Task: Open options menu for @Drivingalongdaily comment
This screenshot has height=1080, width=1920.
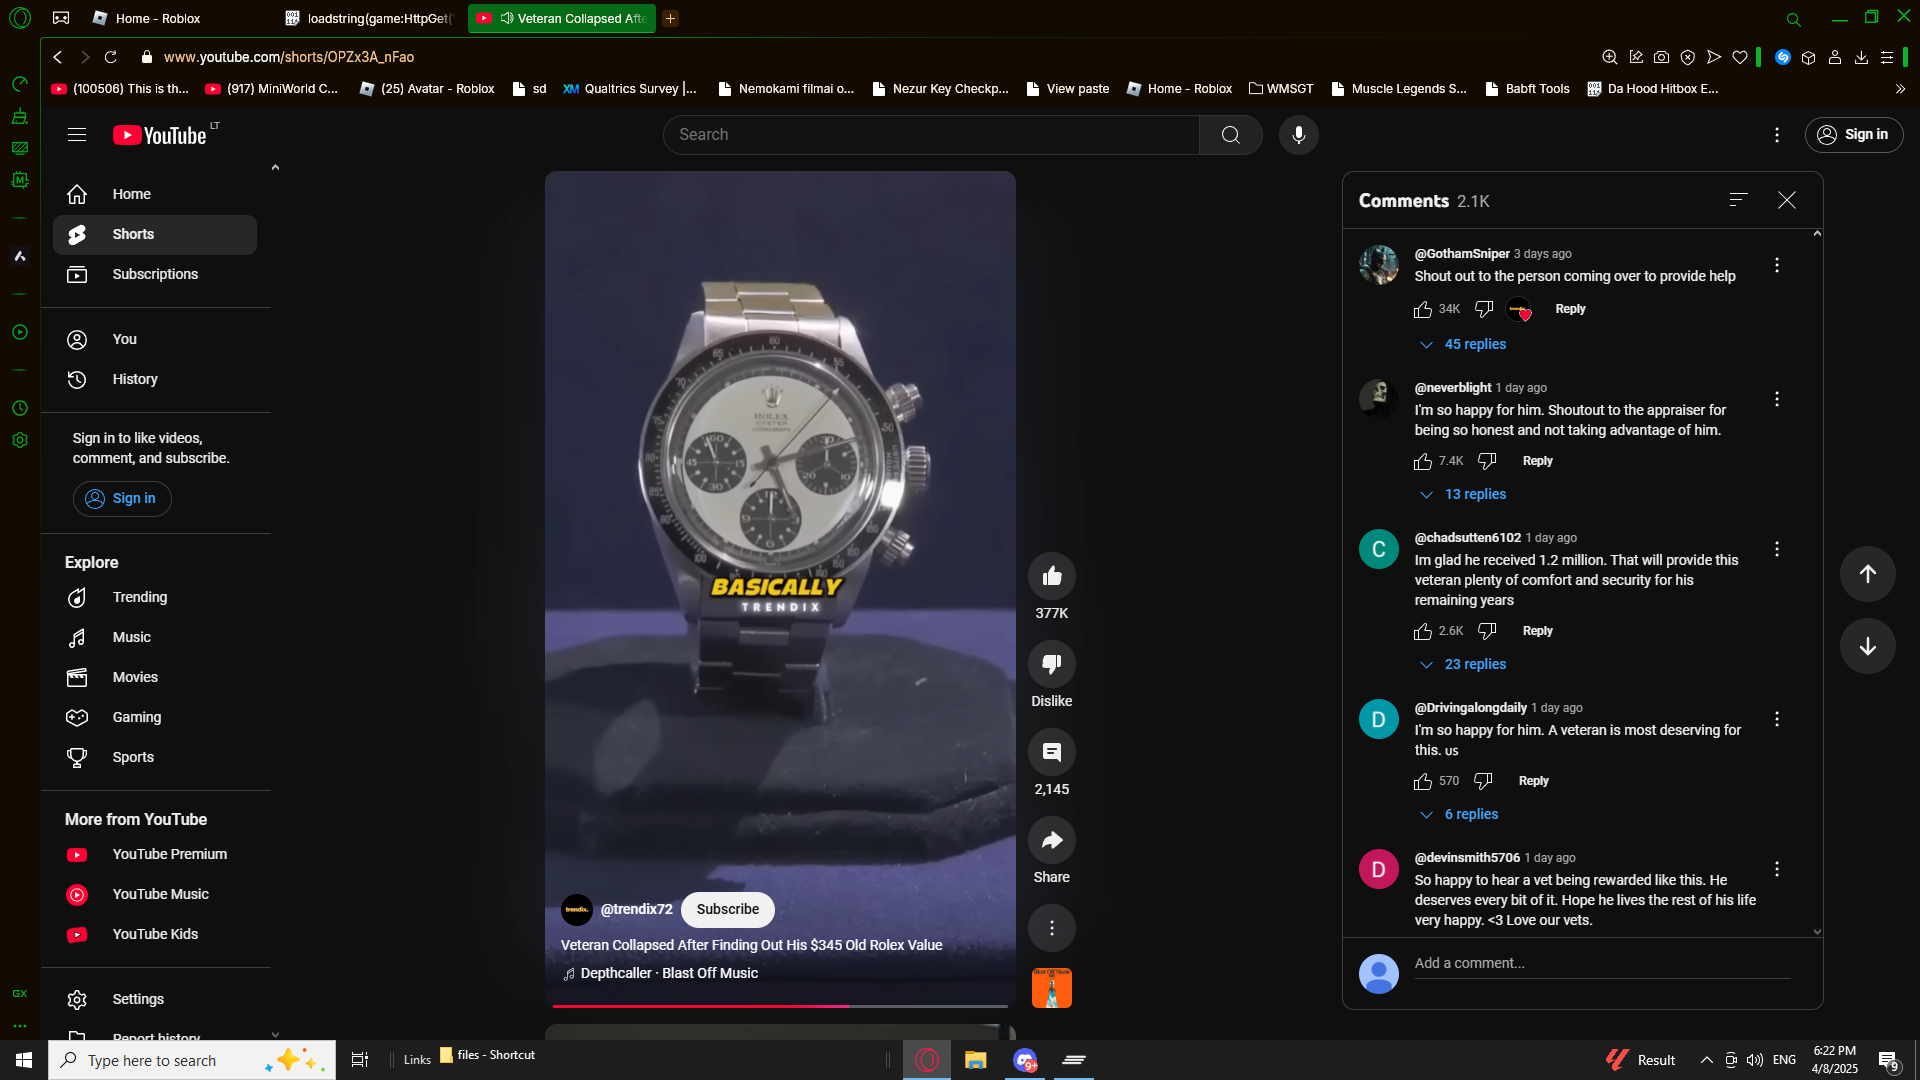Action: point(1776,719)
